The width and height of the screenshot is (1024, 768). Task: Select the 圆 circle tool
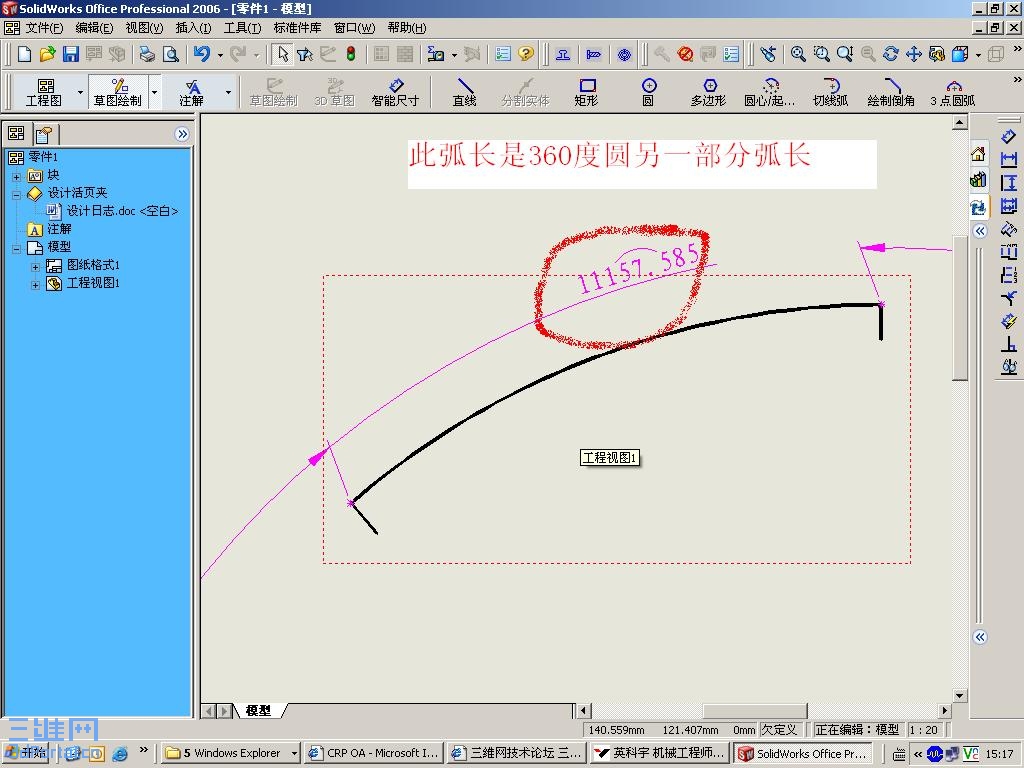click(648, 93)
